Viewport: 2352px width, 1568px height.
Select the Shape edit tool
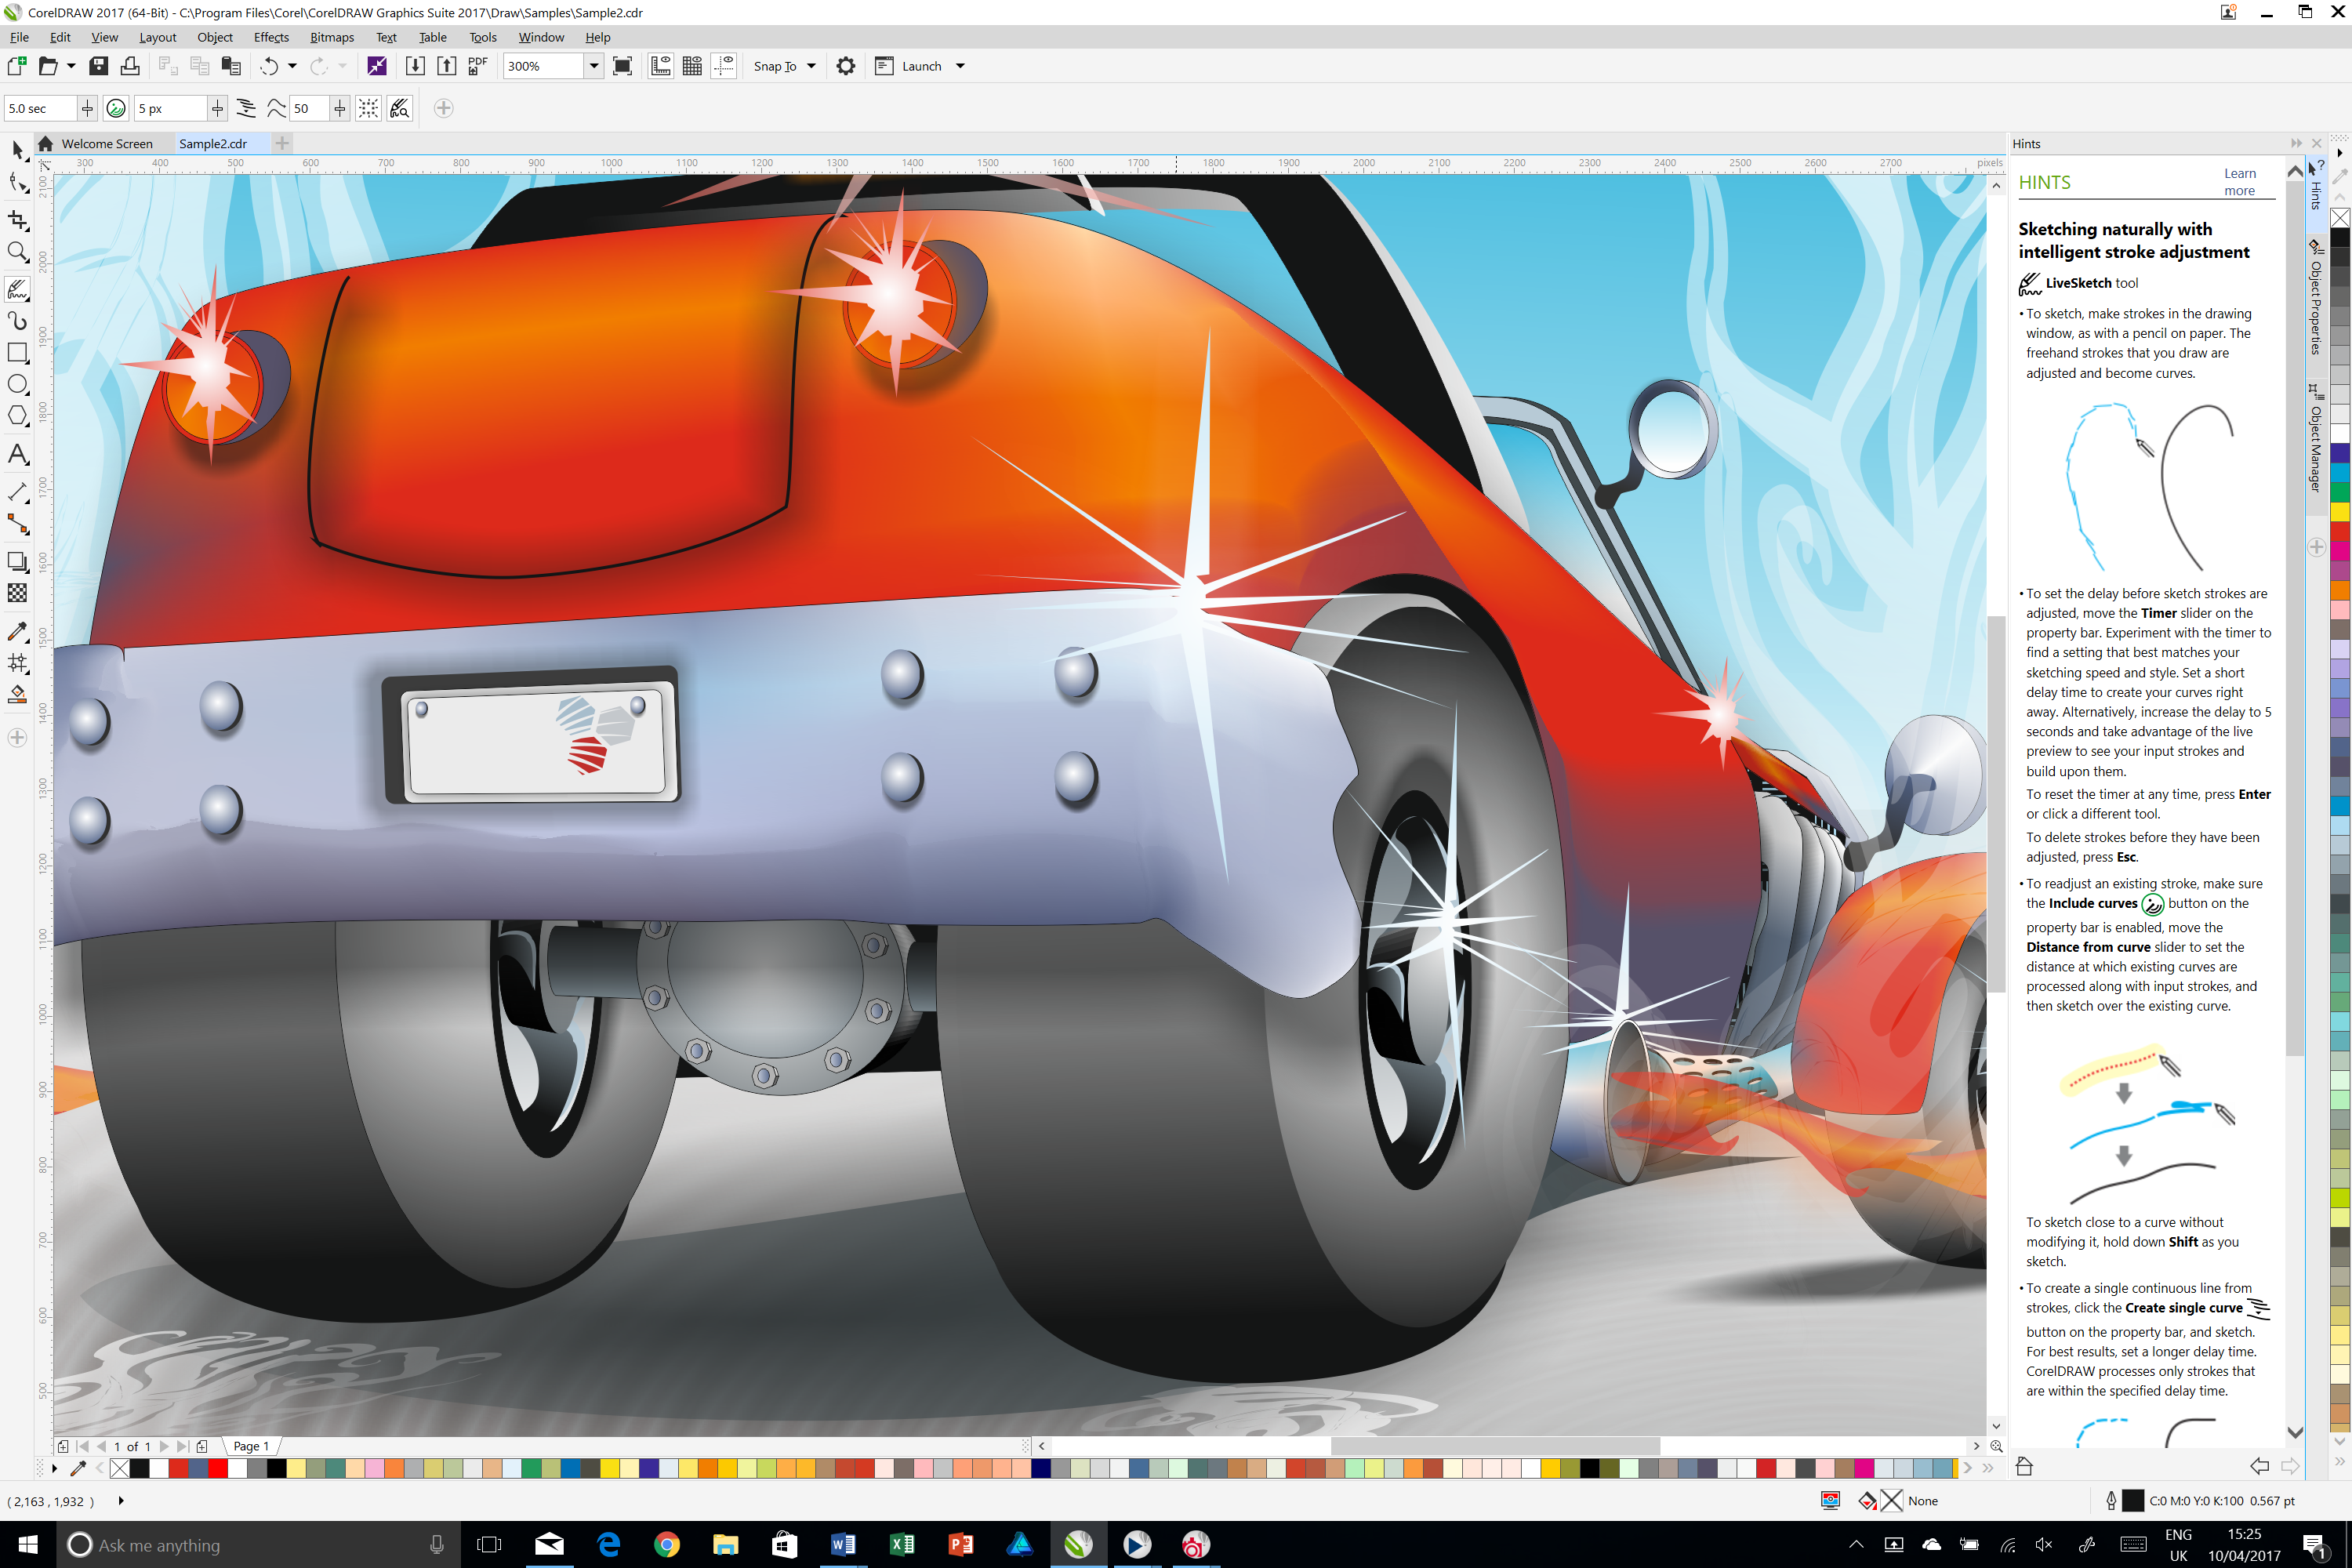(x=17, y=182)
